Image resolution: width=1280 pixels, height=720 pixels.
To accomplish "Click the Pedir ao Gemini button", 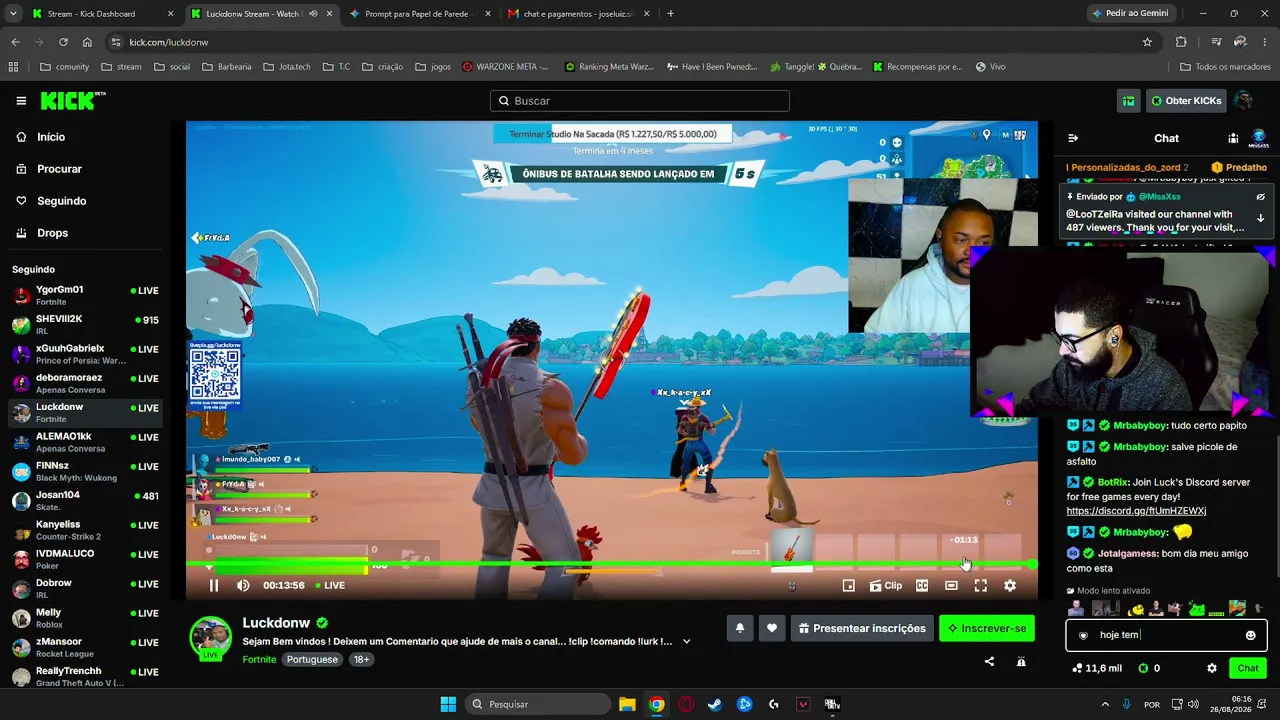I will 1130,14.
